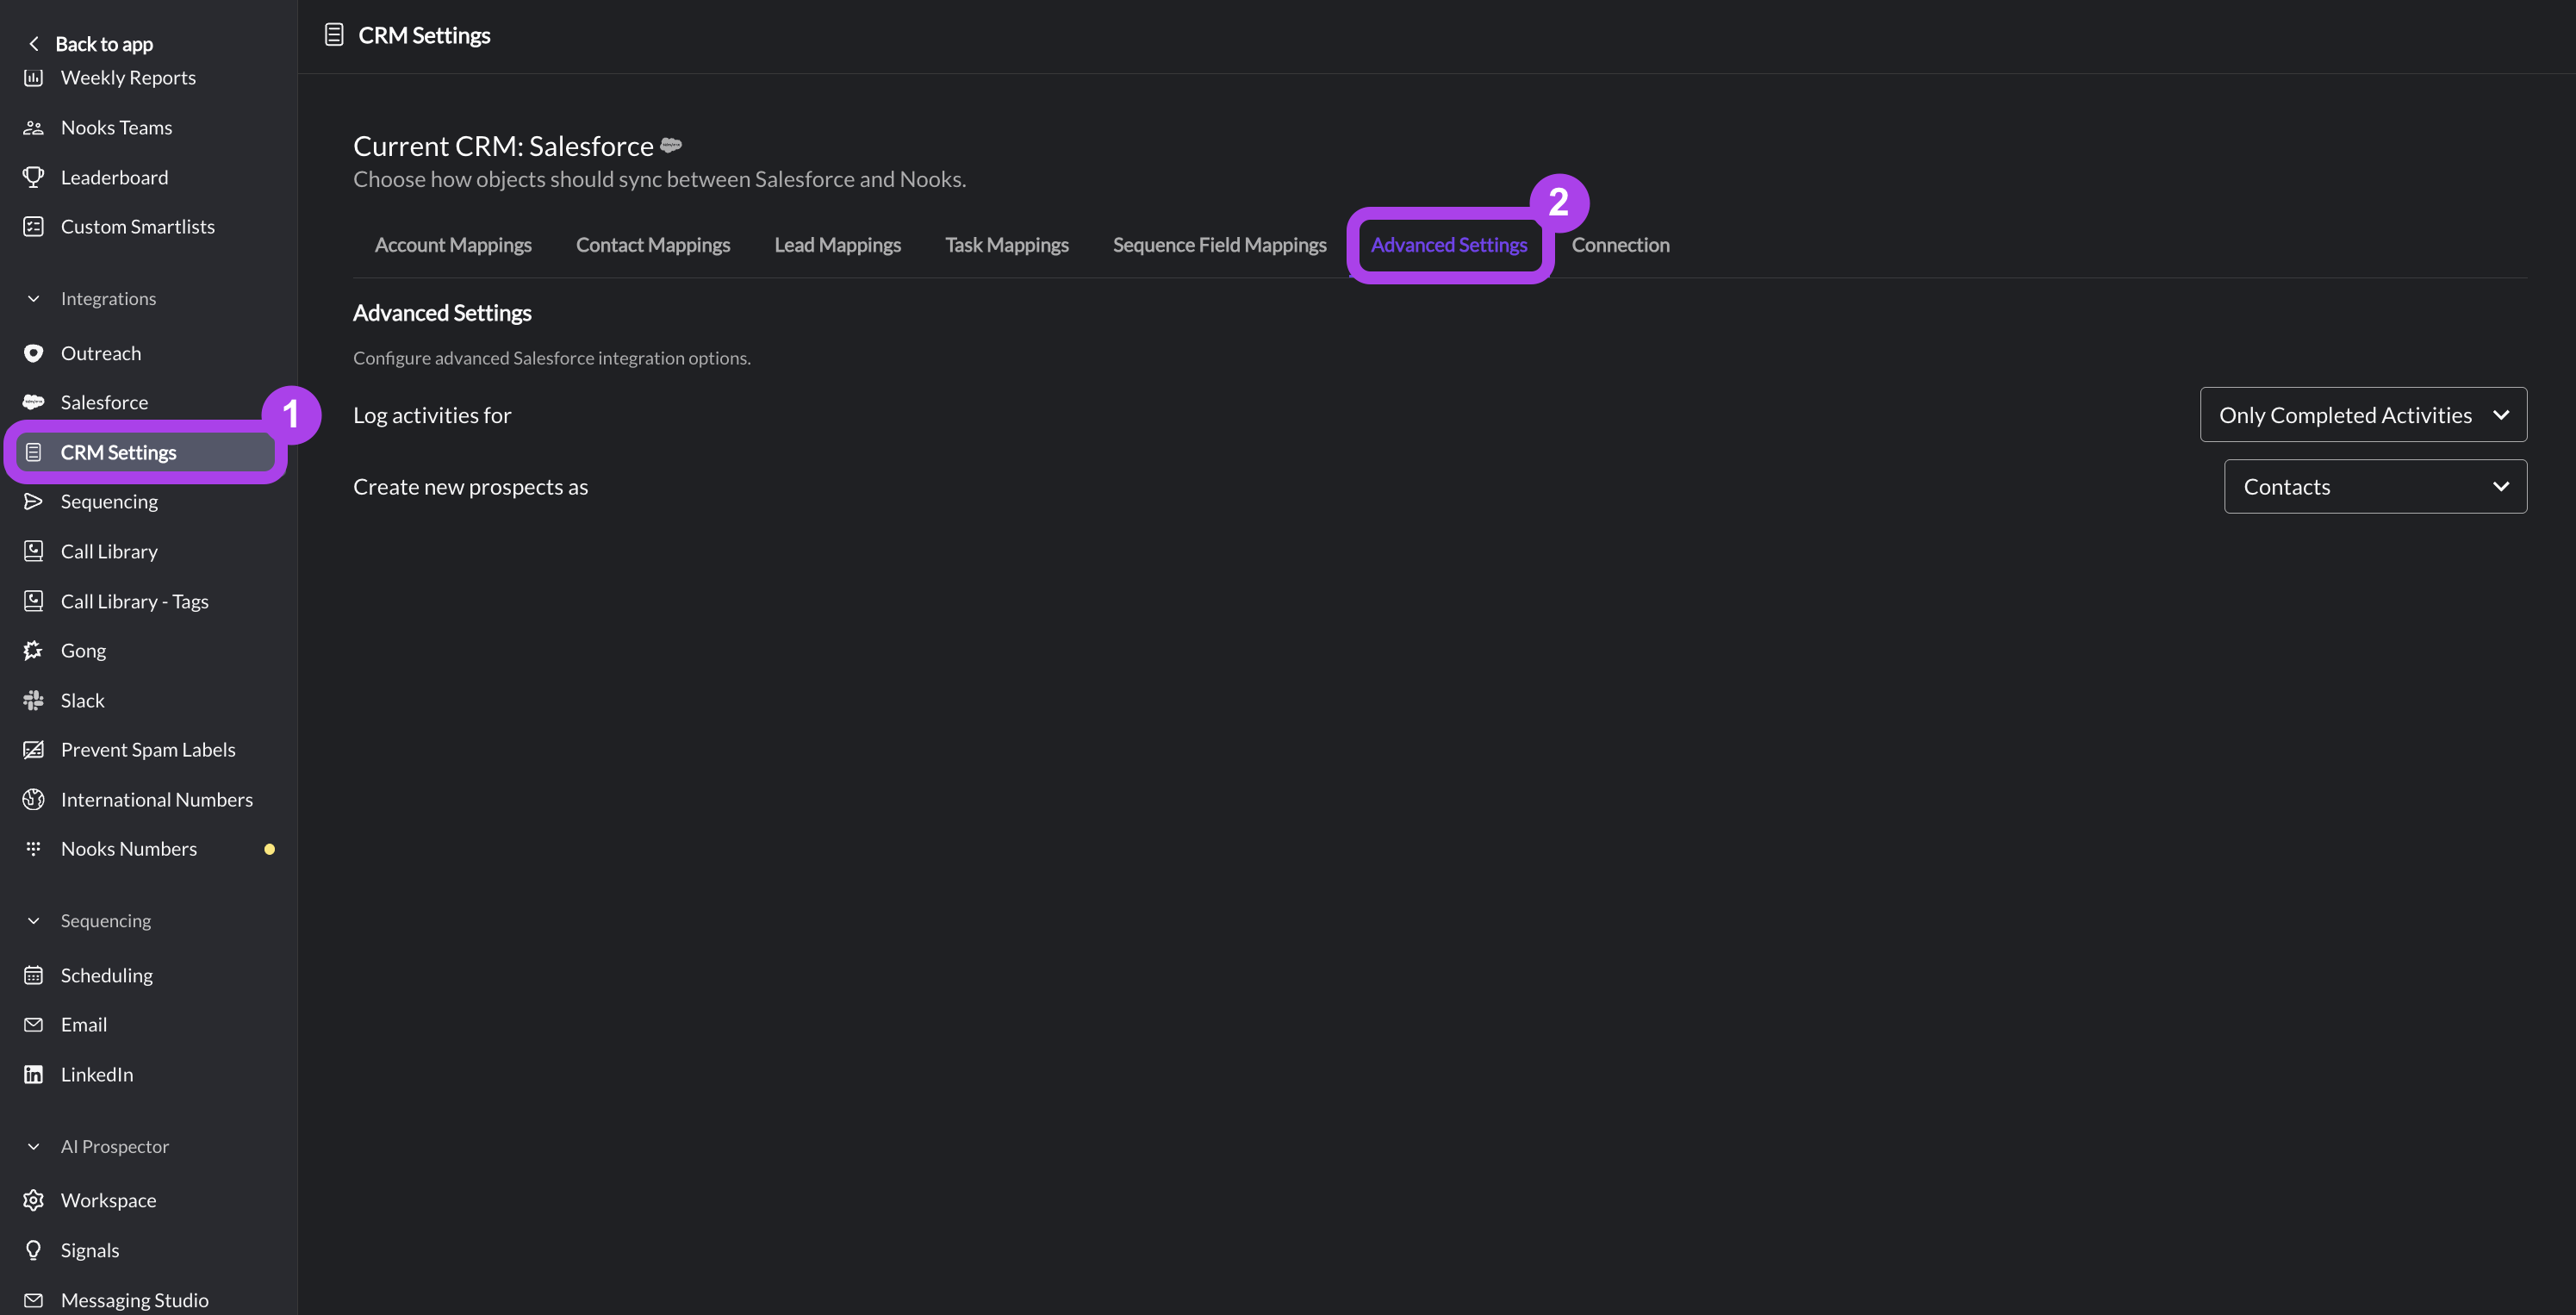Click the CRM Settings header page icon
This screenshot has height=1315, width=2576.
point(334,35)
